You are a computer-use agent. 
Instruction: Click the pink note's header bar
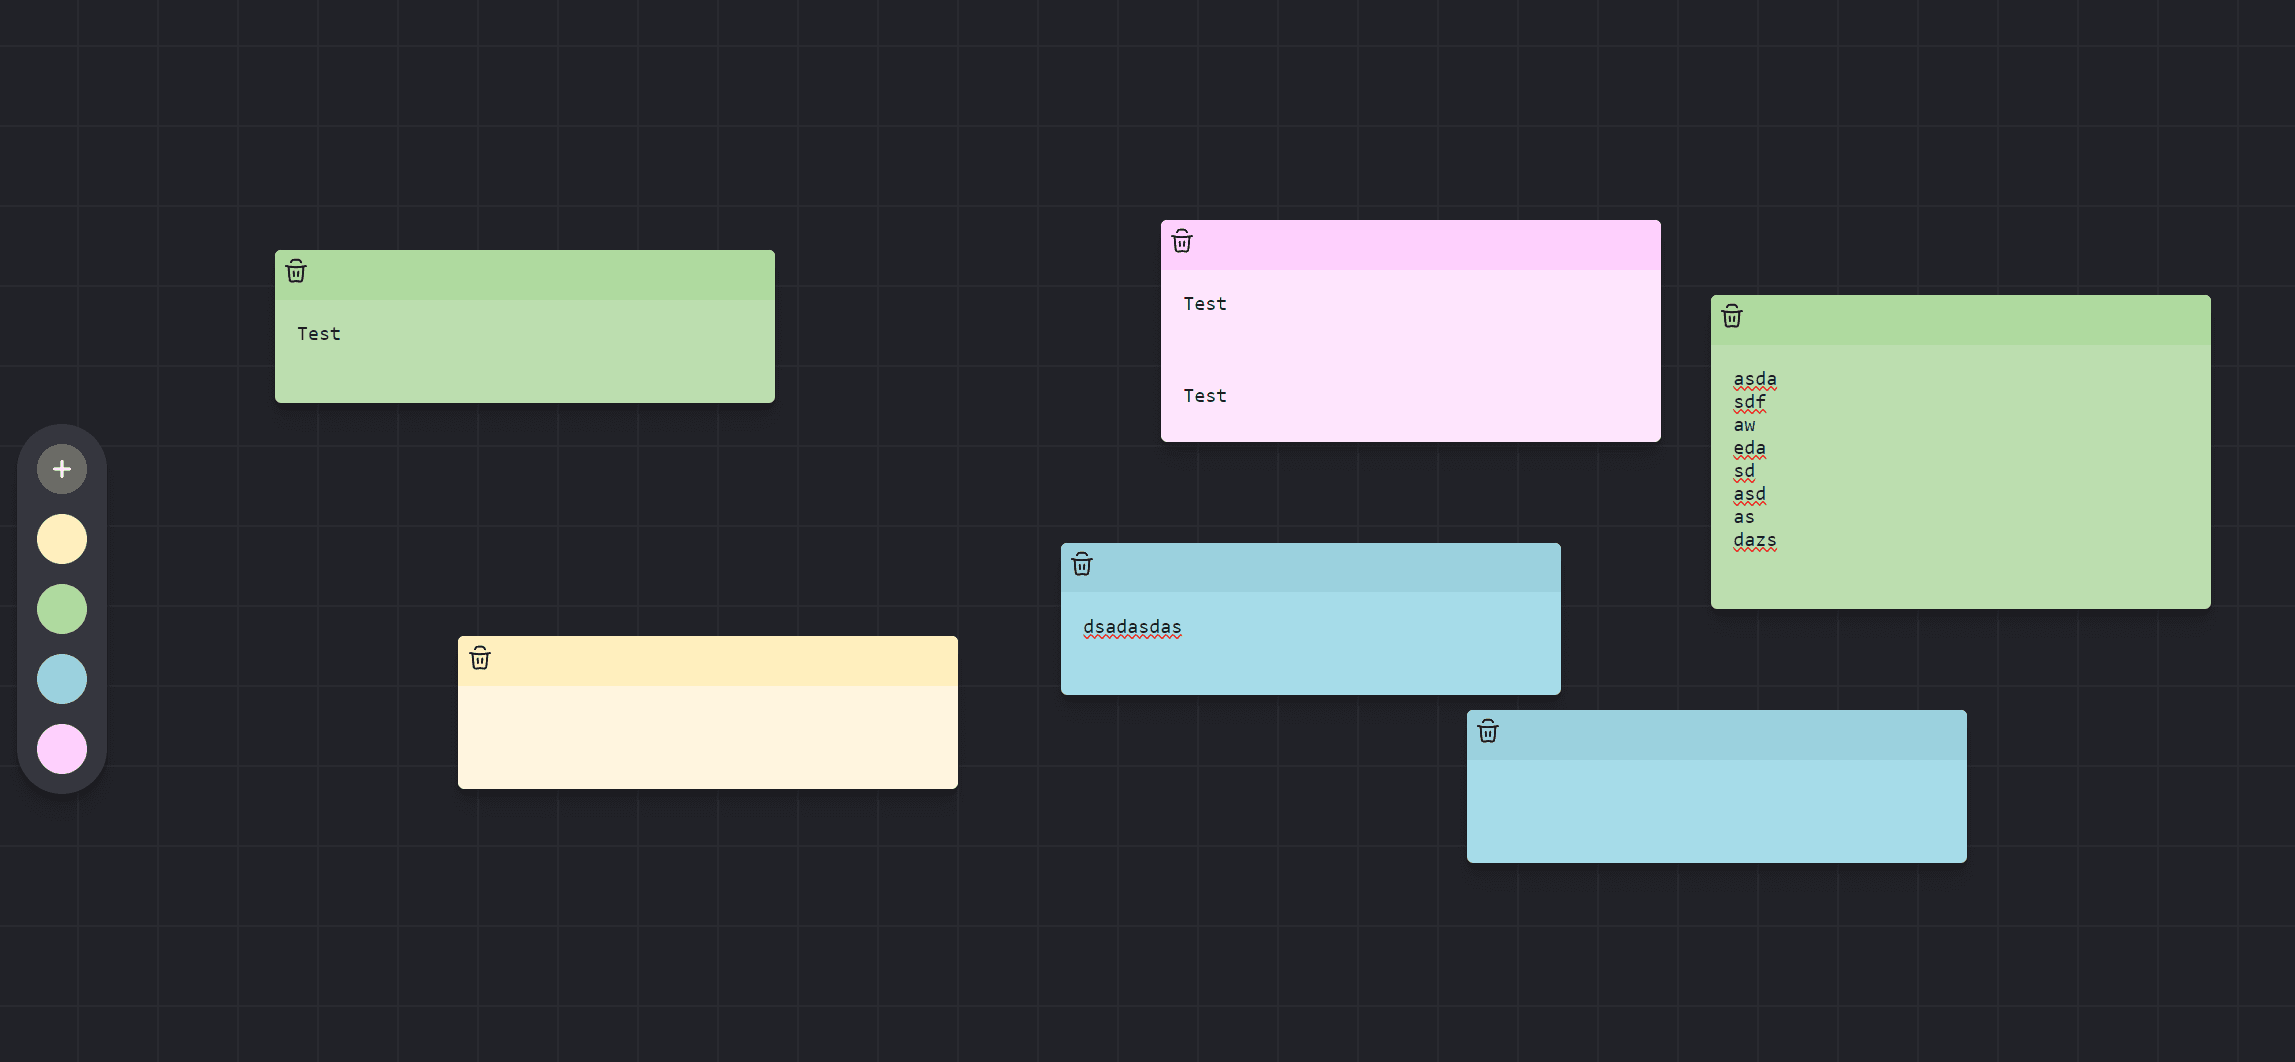(x=1411, y=245)
